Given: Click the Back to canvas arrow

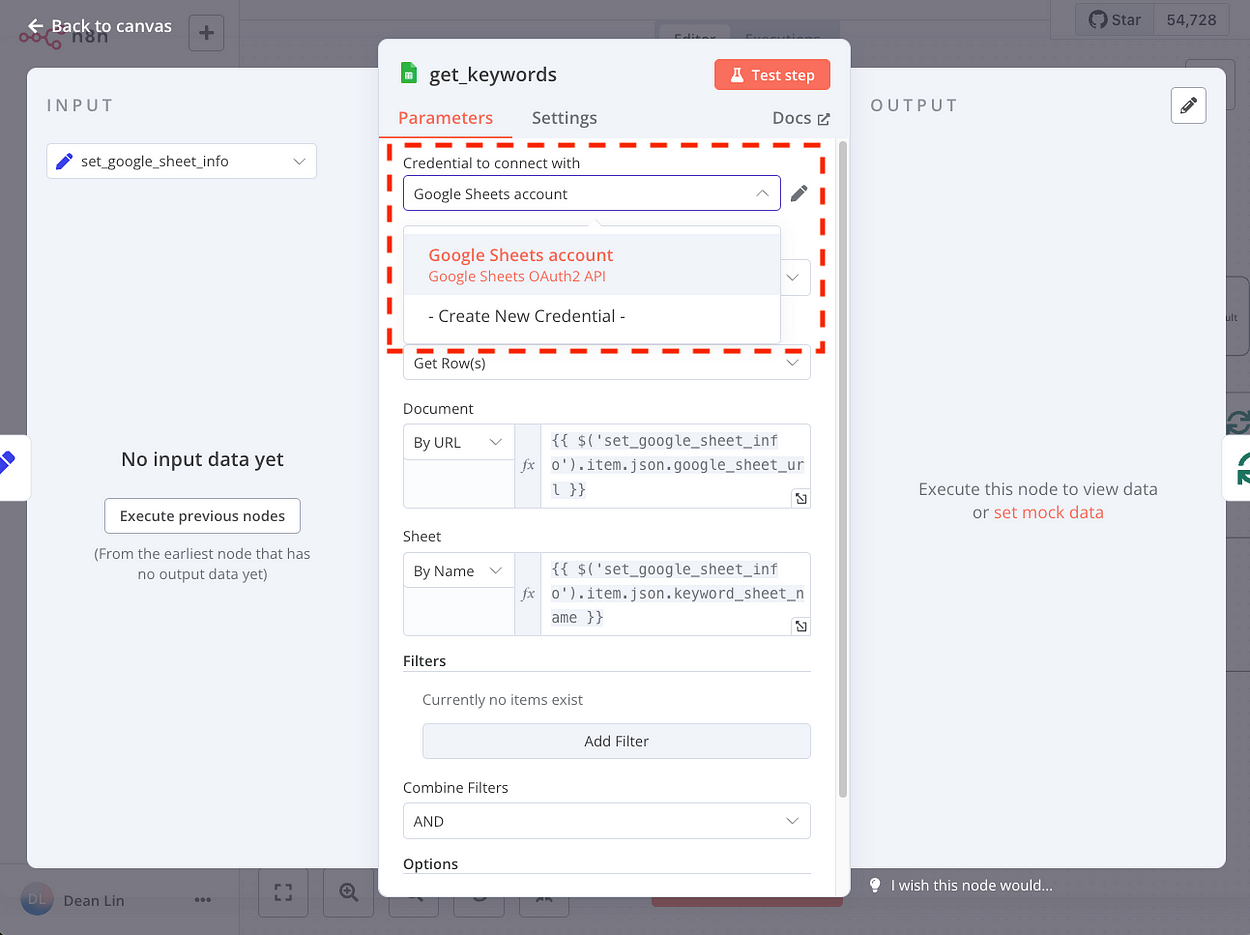Looking at the screenshot, I should (36, 26).
